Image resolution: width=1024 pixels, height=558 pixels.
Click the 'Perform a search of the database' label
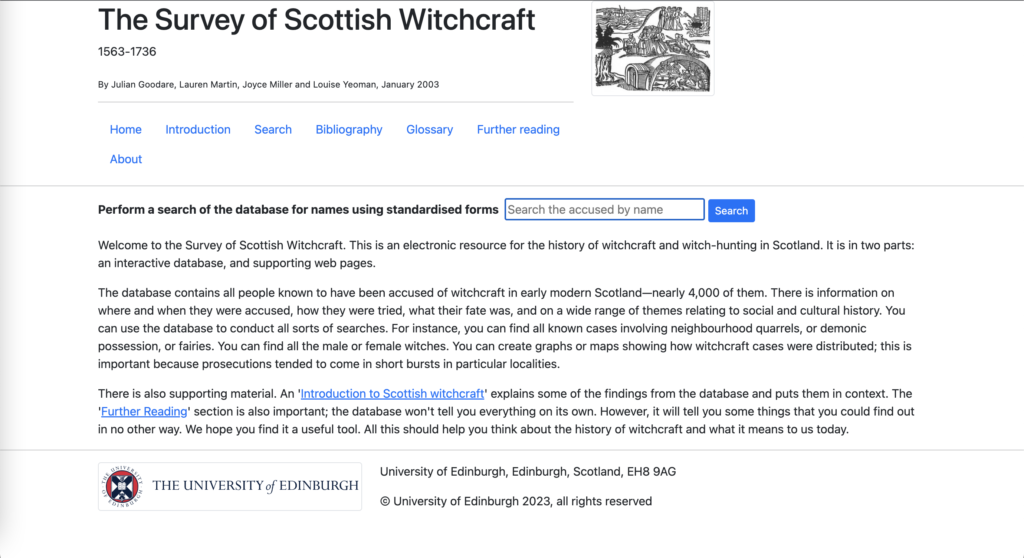(298, 210)
